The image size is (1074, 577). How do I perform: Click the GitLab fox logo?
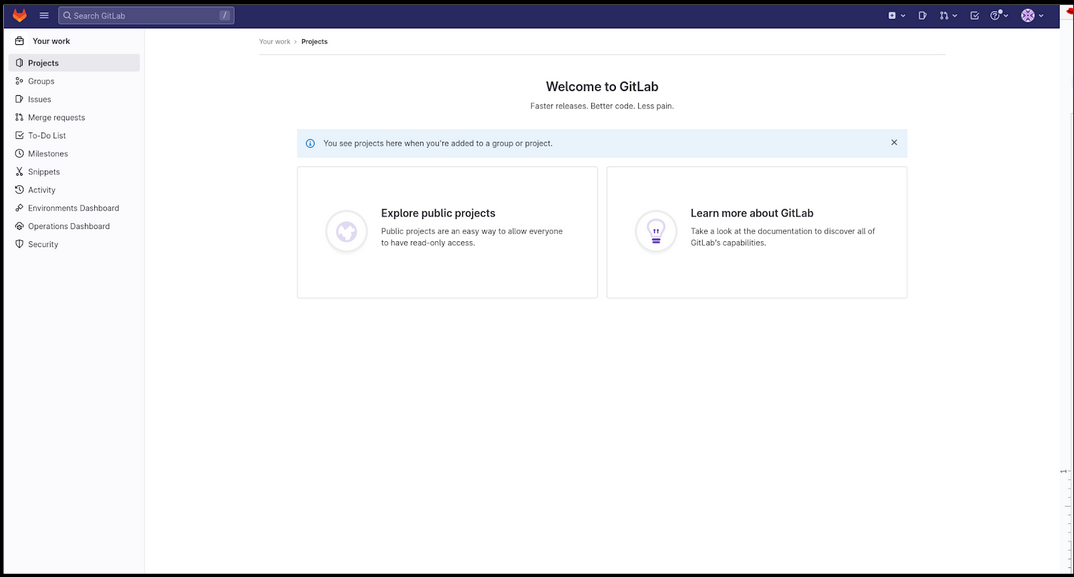19,15
